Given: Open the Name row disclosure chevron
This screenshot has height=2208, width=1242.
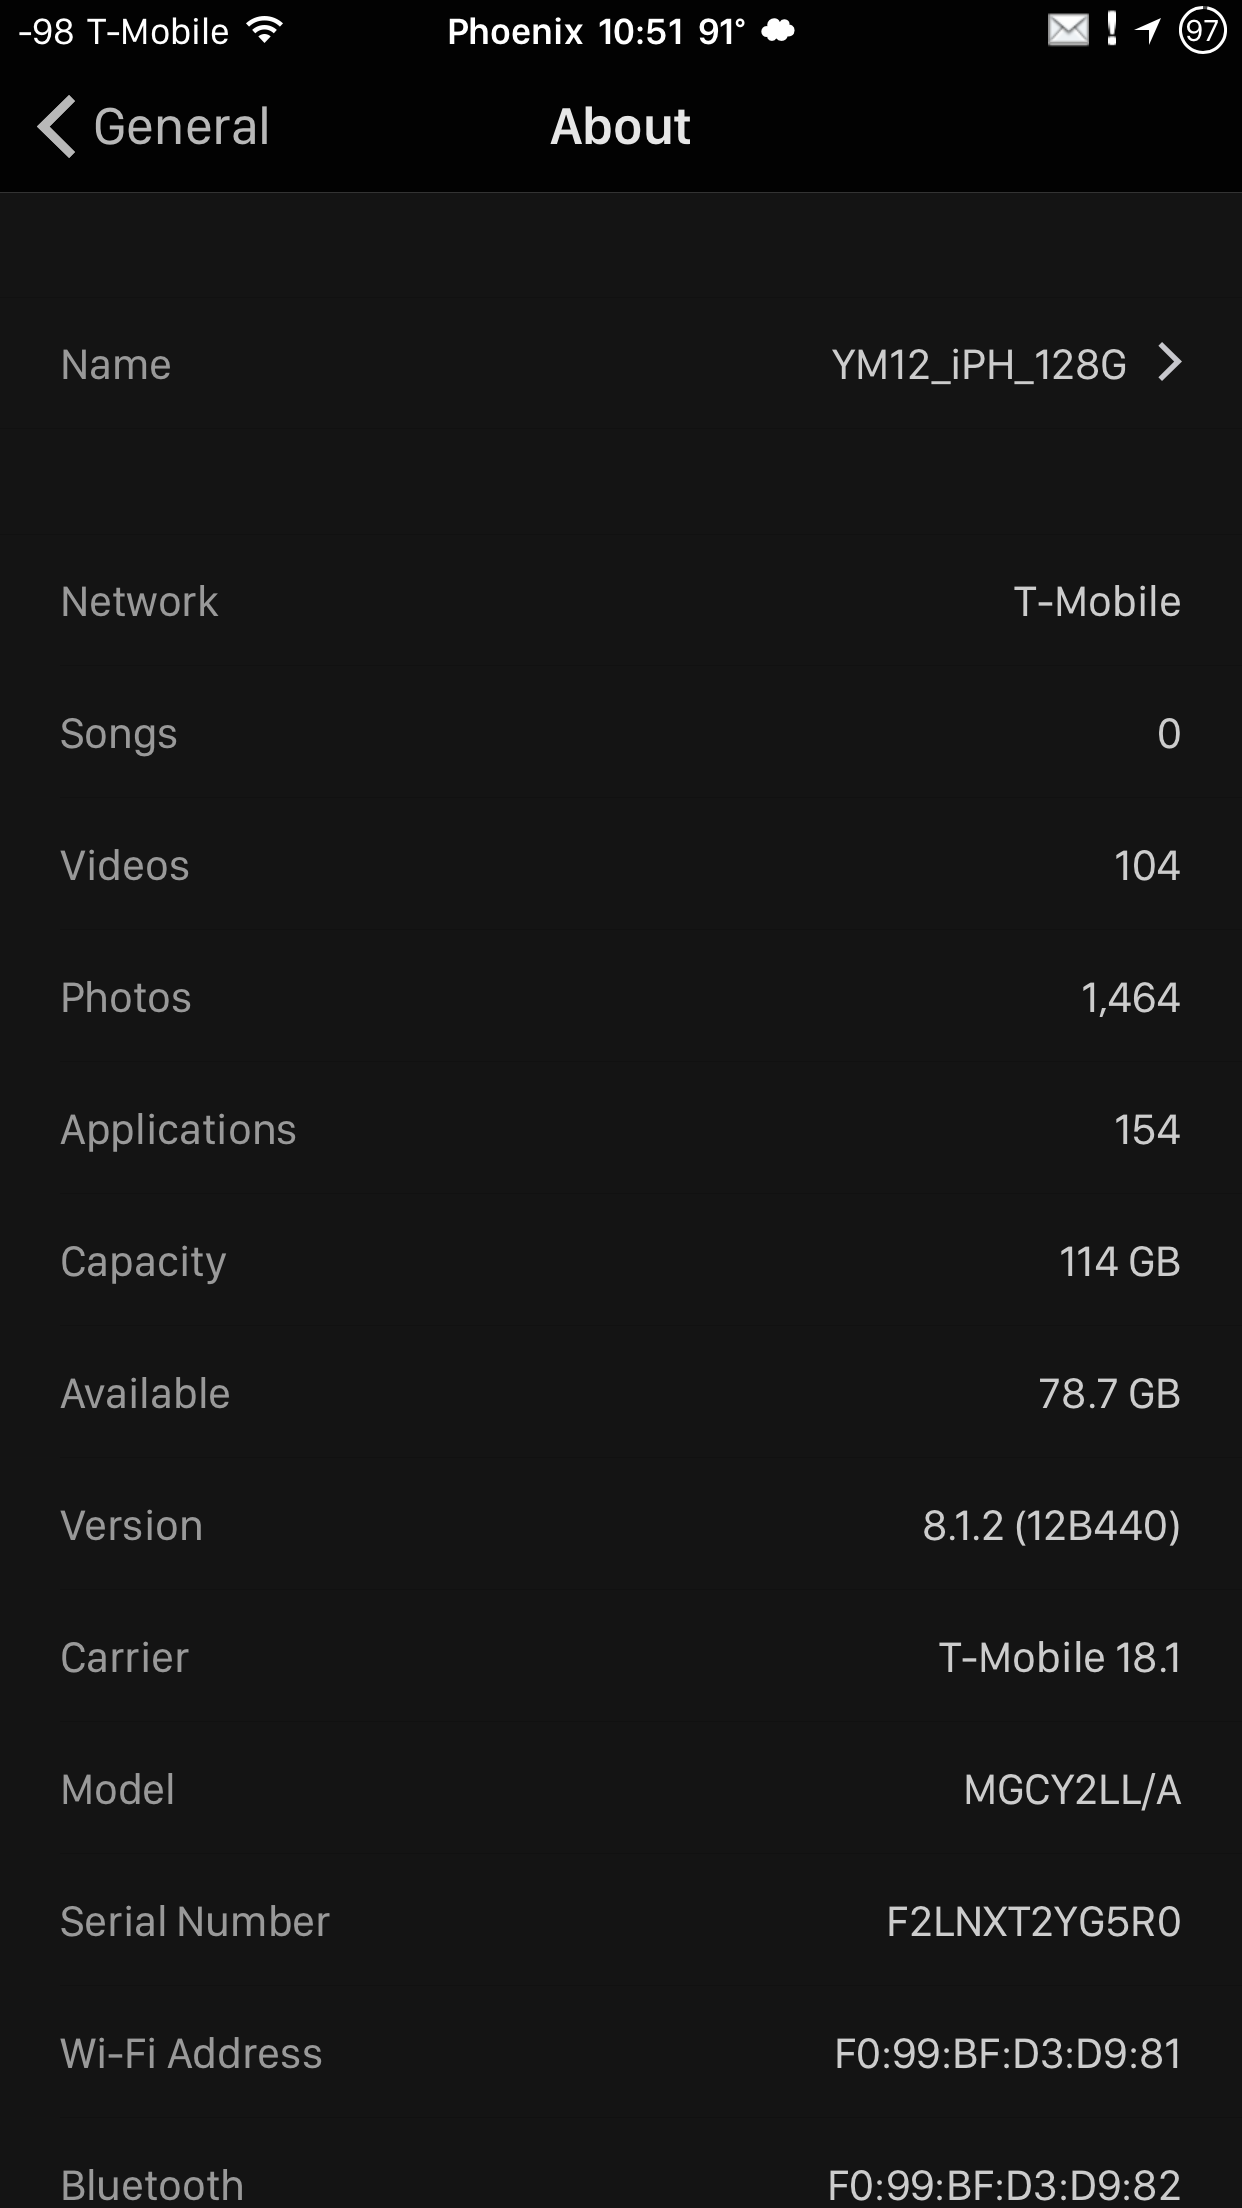Looking at the screenshot, I should pyautogui.click(x=1169, y=363).
